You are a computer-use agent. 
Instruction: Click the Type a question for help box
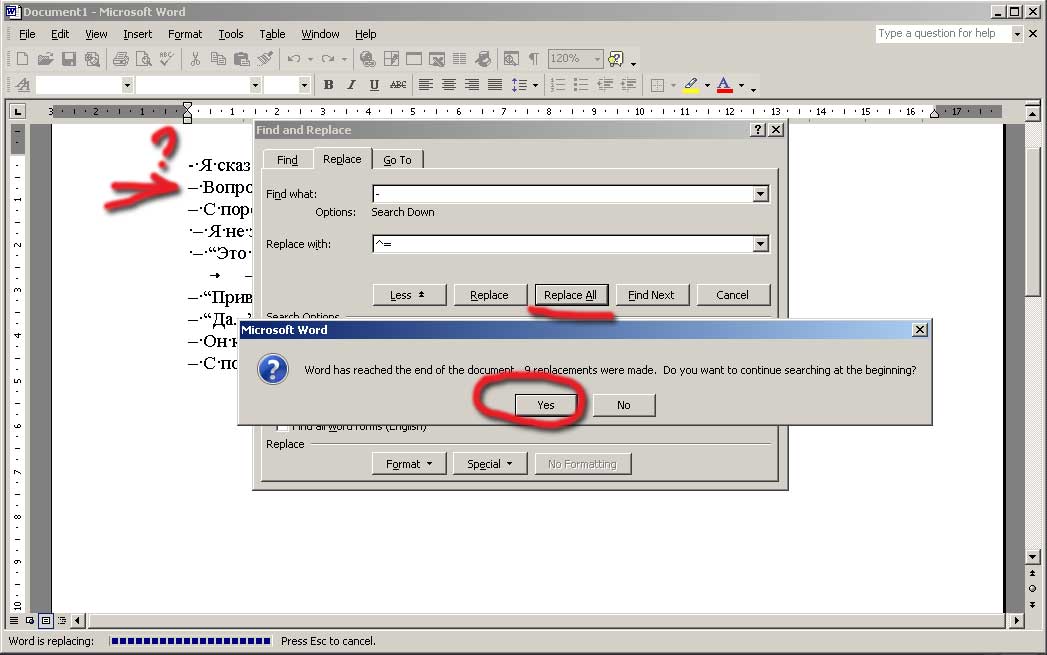[943, 33]
